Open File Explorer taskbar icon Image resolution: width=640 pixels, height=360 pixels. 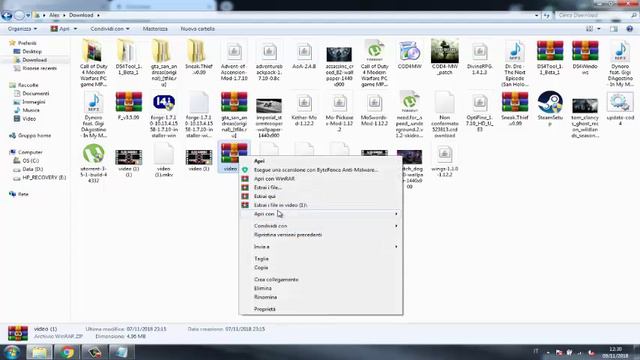pyautogui.click(x=40, y=352)
